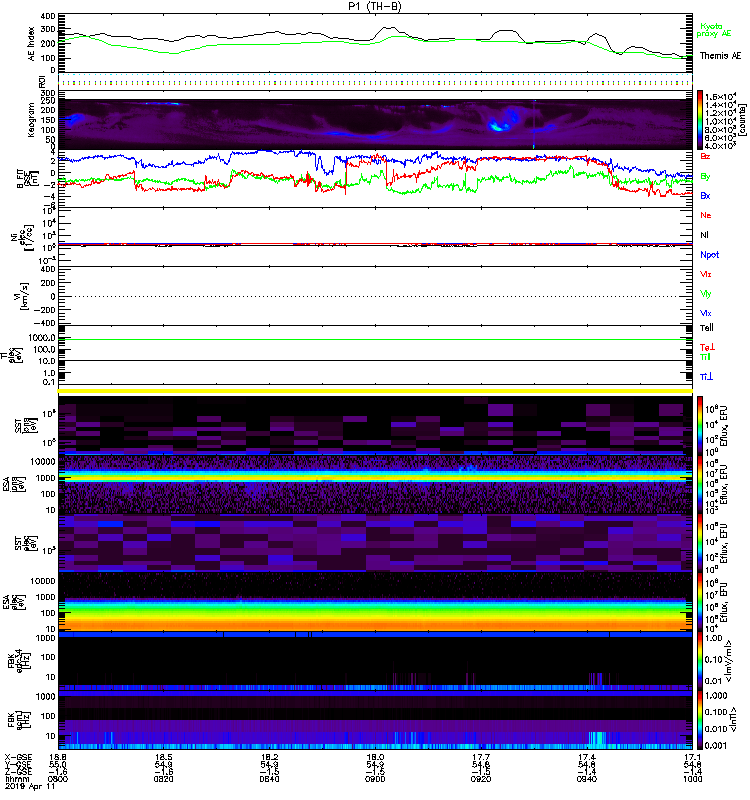Viewport: 750px width, 800px height.
Task: Click the 1000 time tick label
Action: pyautogui.click(x=692, y=779)
